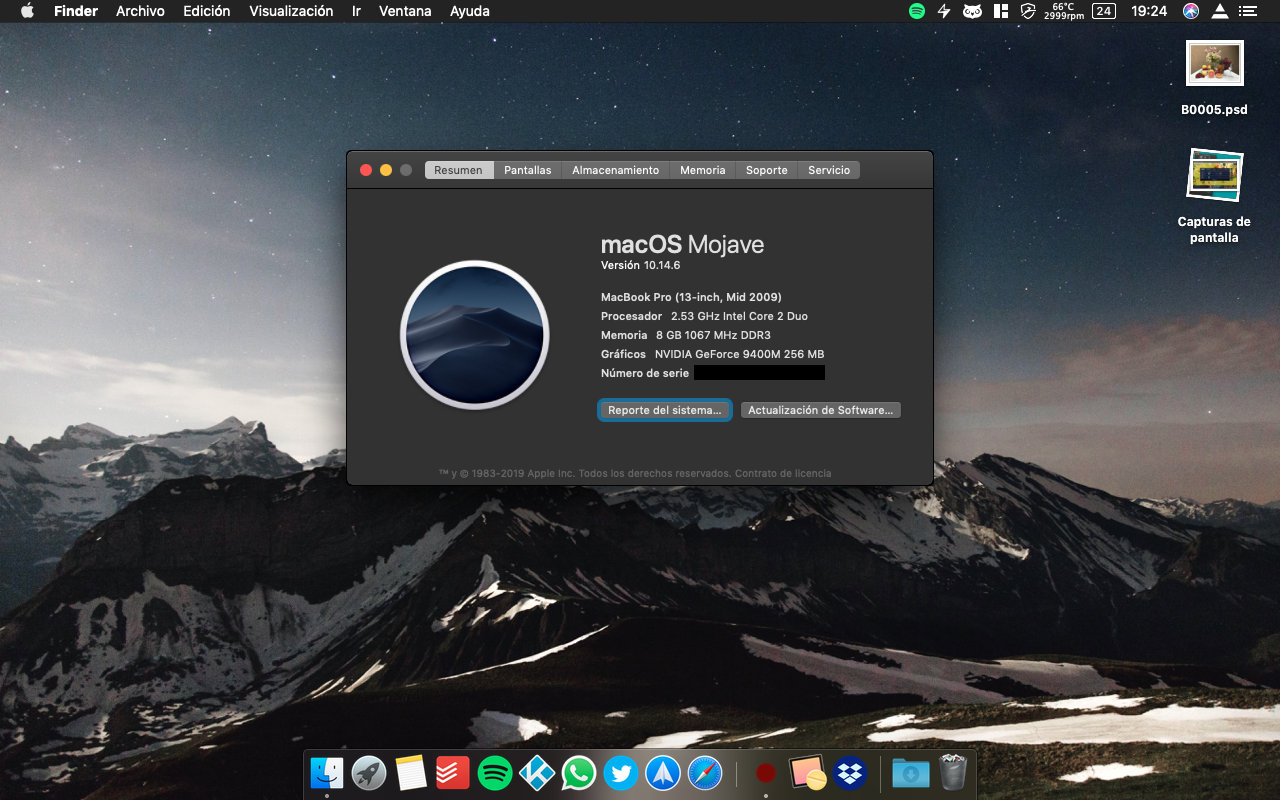This screenshot has width=1280, height=800.
Task: Open the Finder menu
Action: (76, 11)
